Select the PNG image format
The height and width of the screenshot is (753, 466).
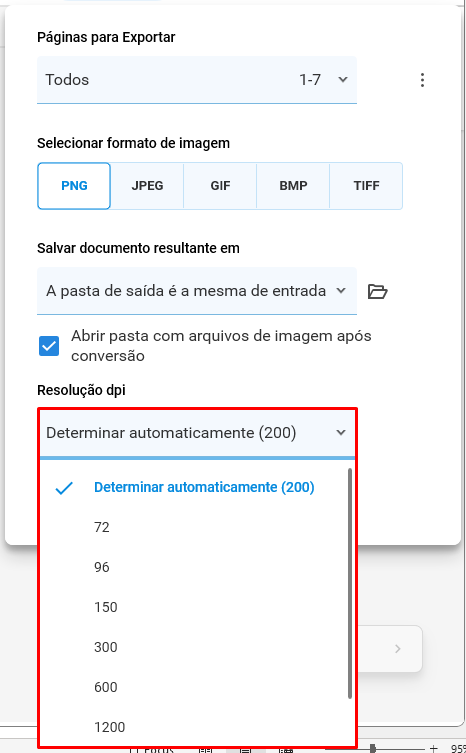coord(74,186)
